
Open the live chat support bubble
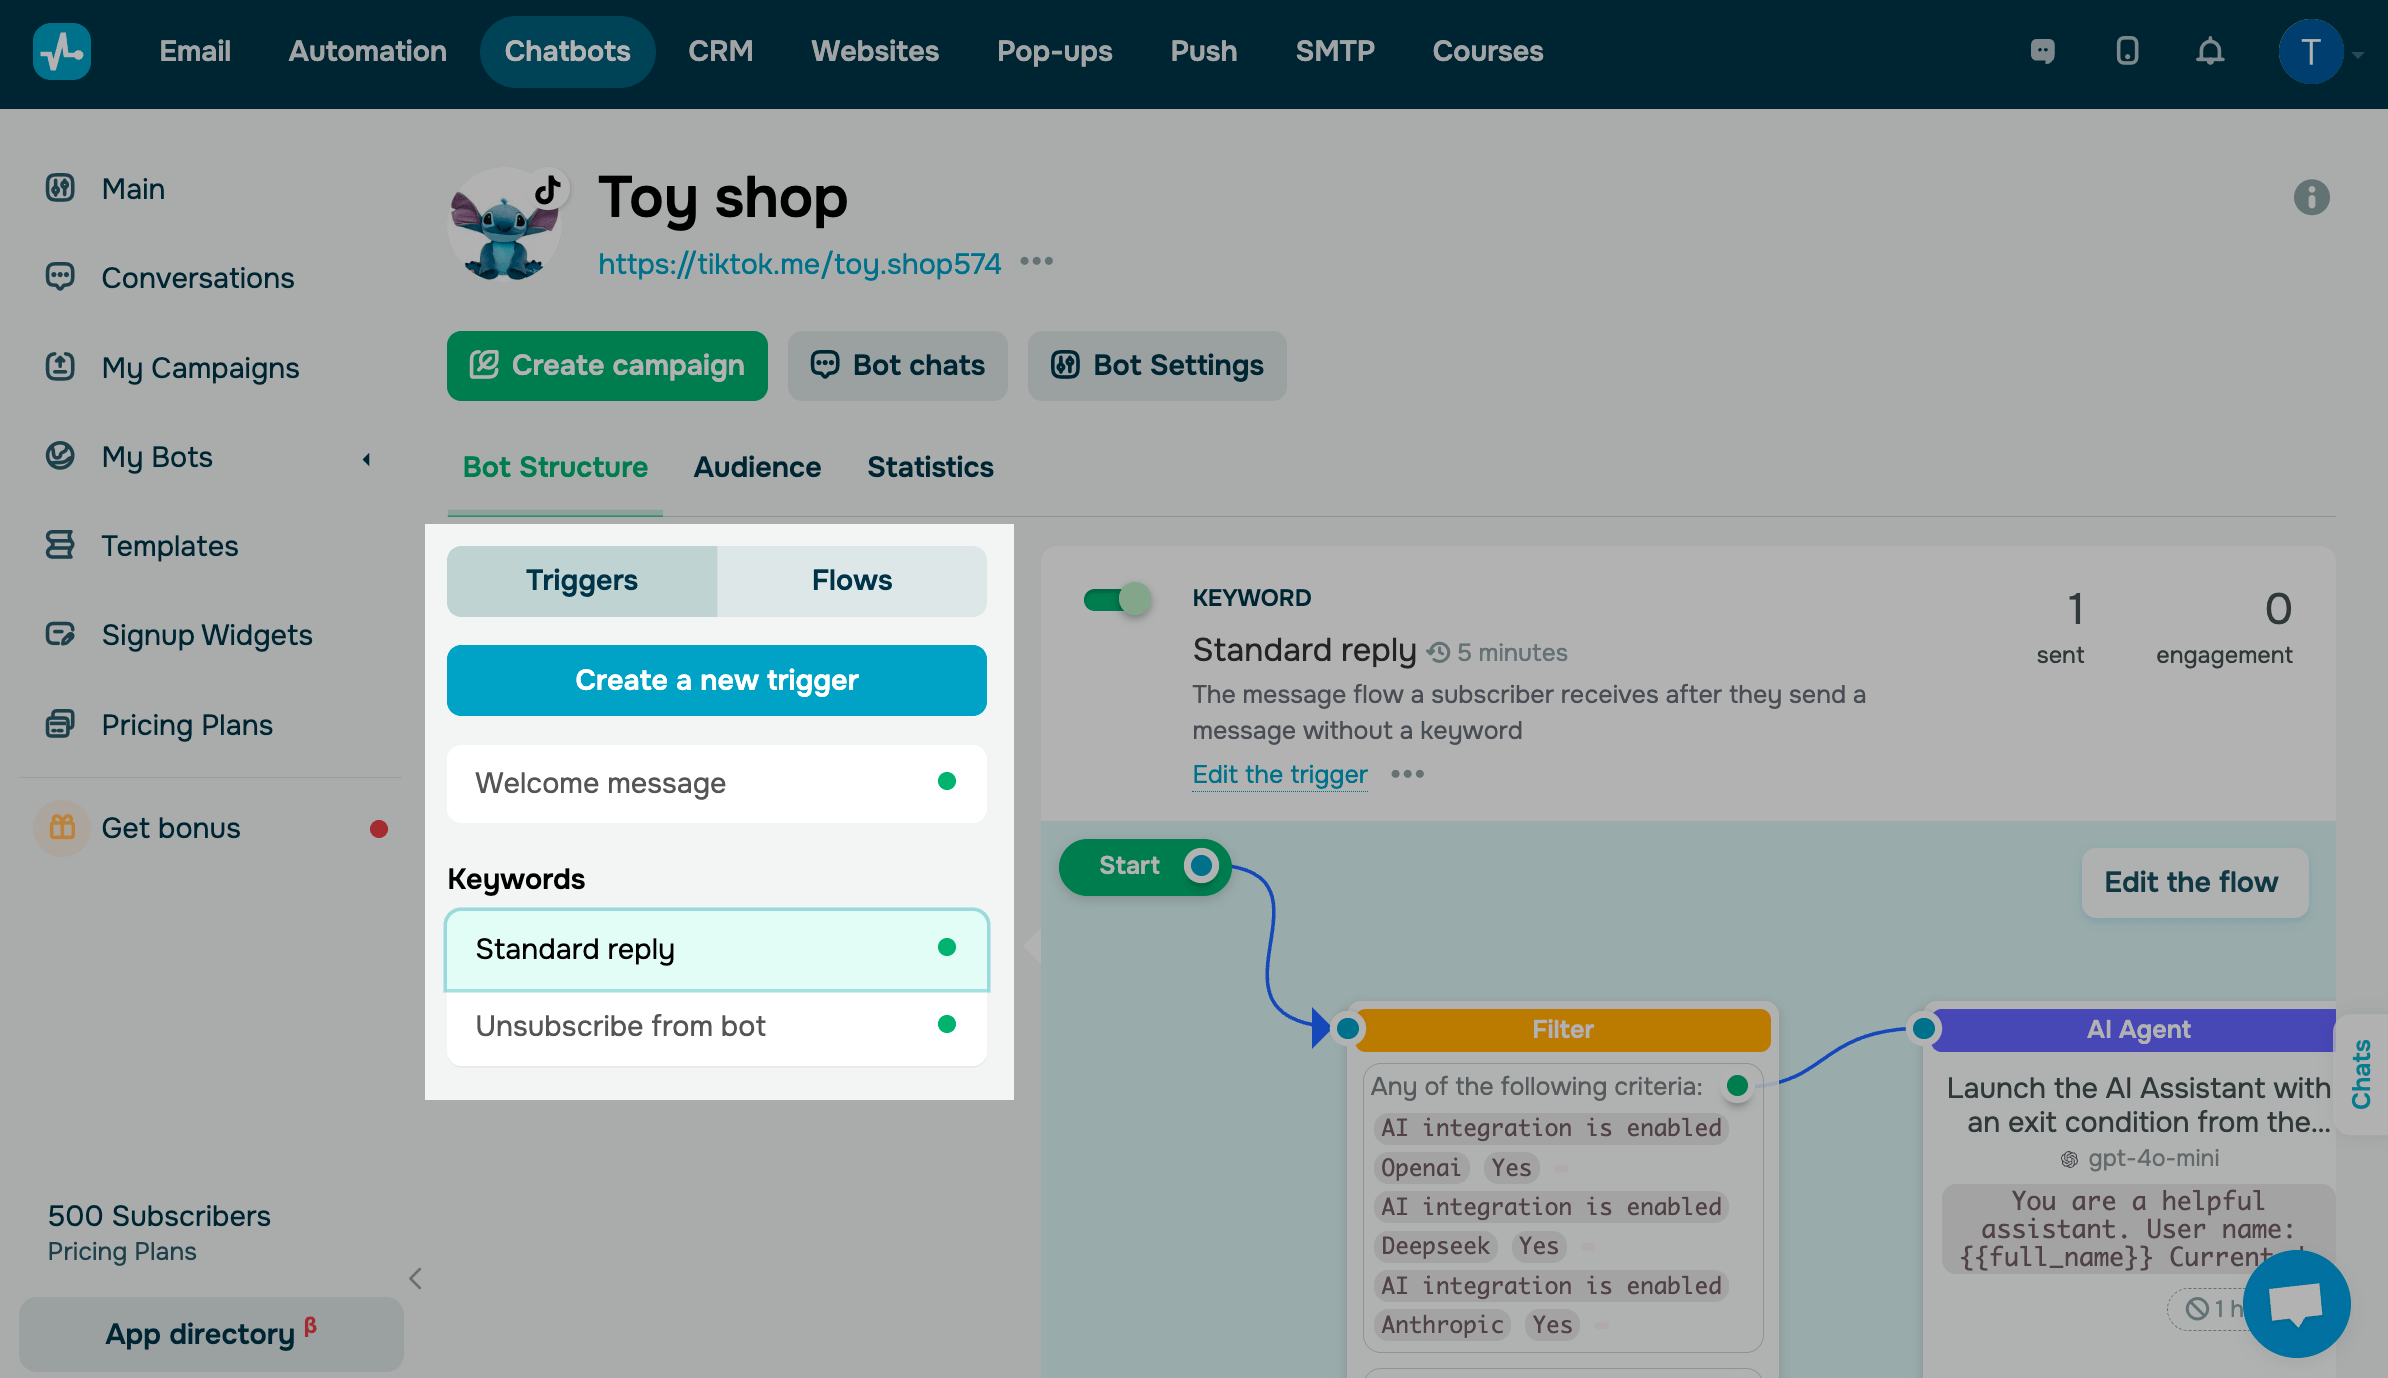2296,1304
